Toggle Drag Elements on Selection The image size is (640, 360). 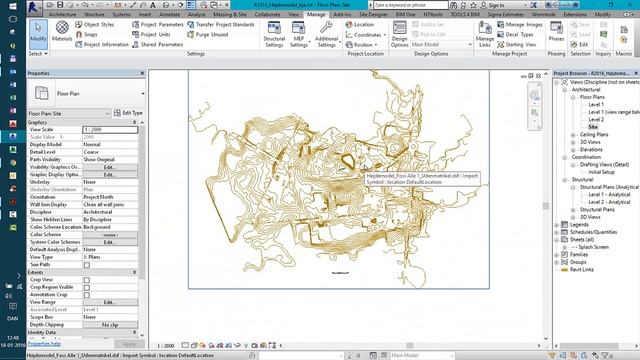pyautogui.click(x=595, y=356)
